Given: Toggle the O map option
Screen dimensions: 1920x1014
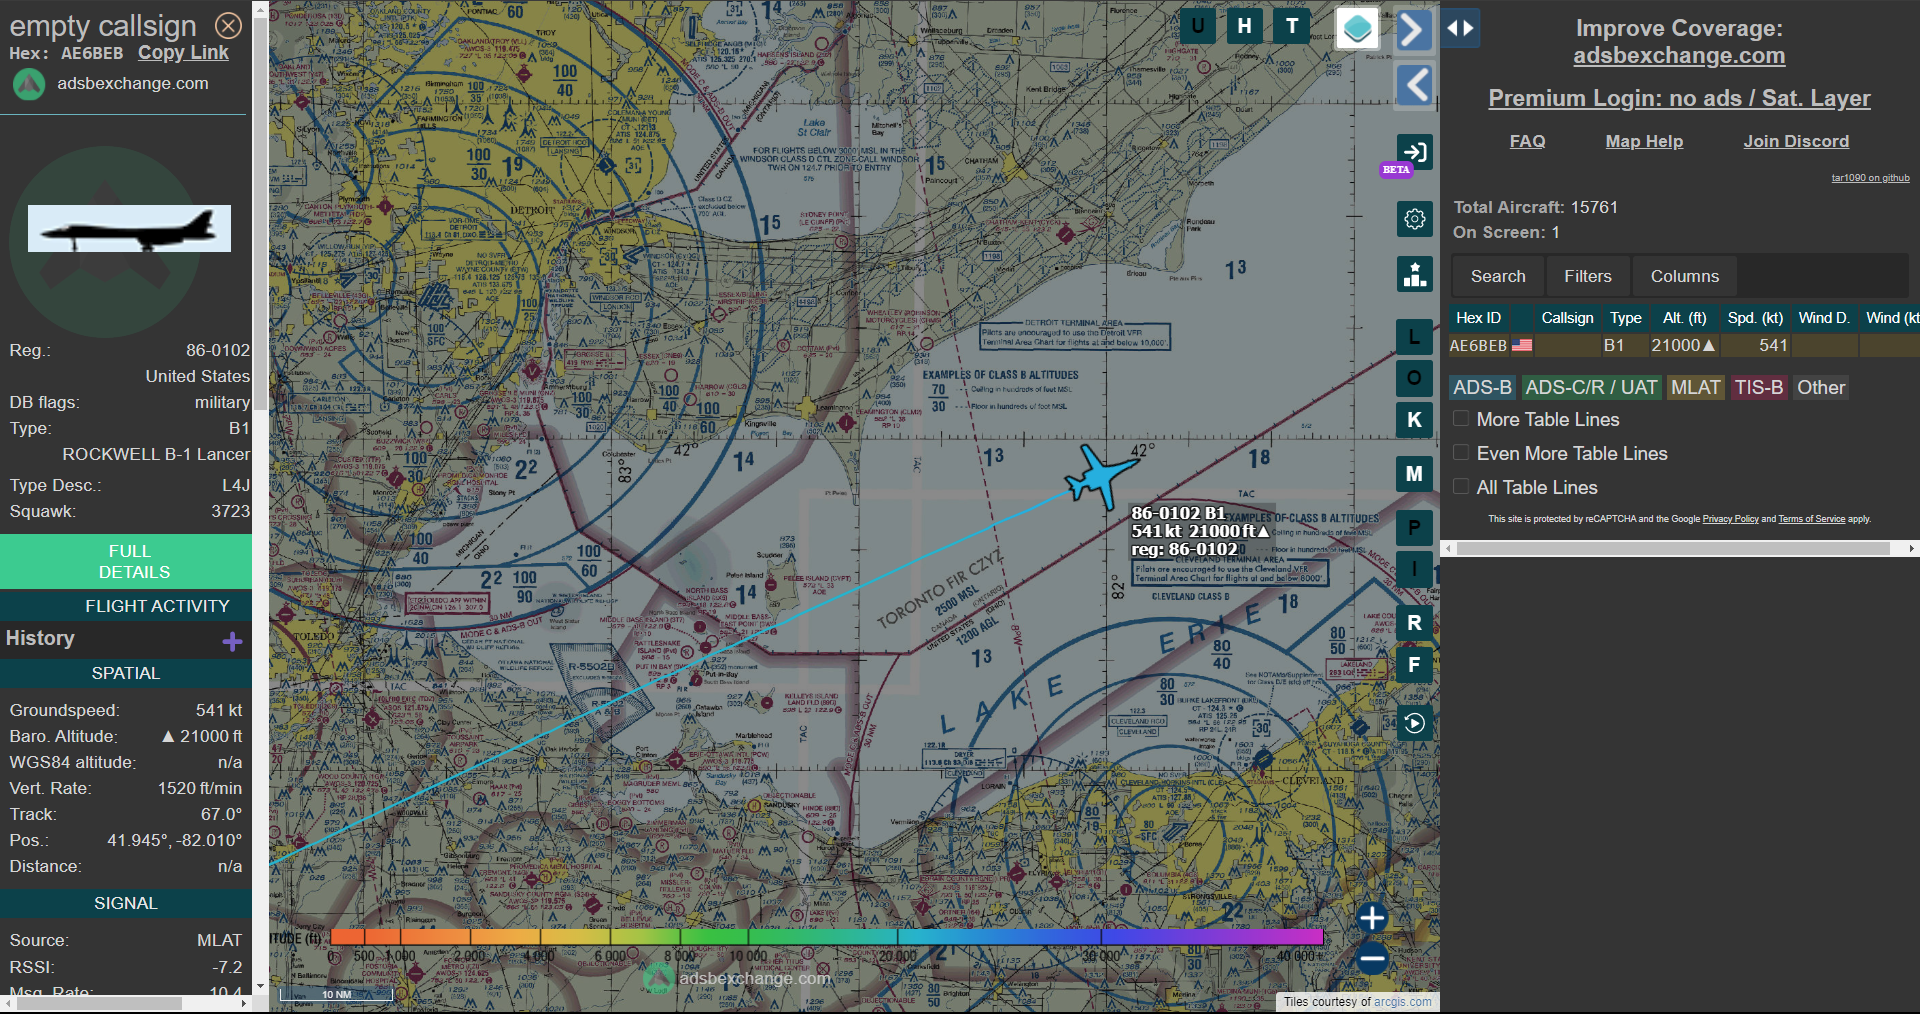Looking at the screenshot, I should [x=1414, y=378].
